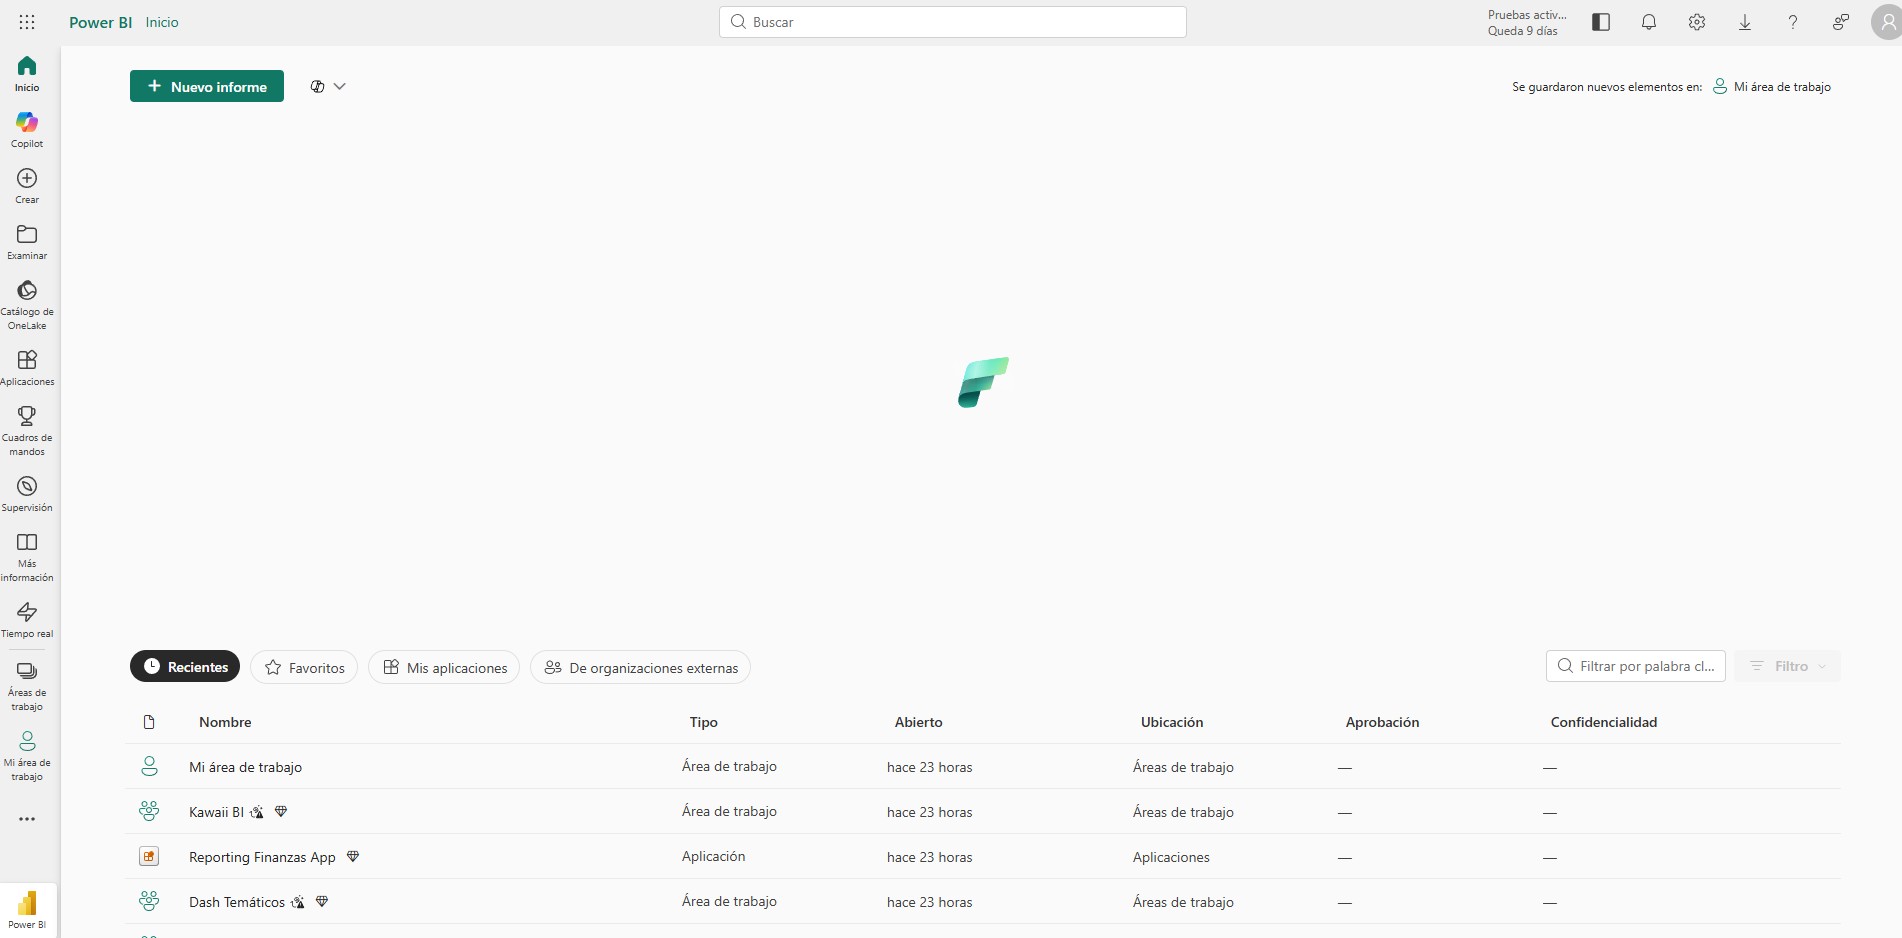Open Copilot from the sidebar

coord(27,130)
